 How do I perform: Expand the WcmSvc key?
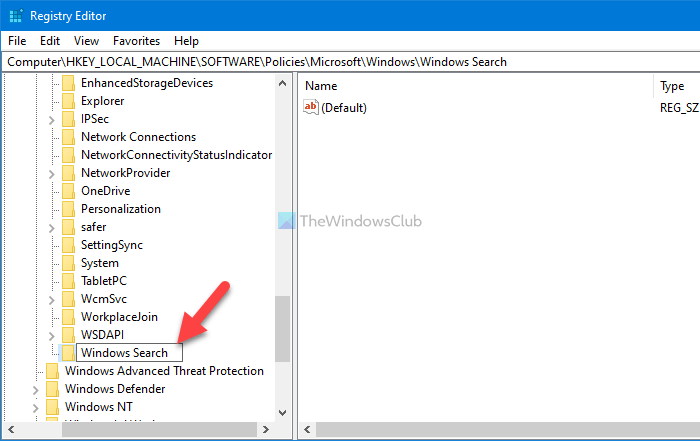[x=51, y=300]
